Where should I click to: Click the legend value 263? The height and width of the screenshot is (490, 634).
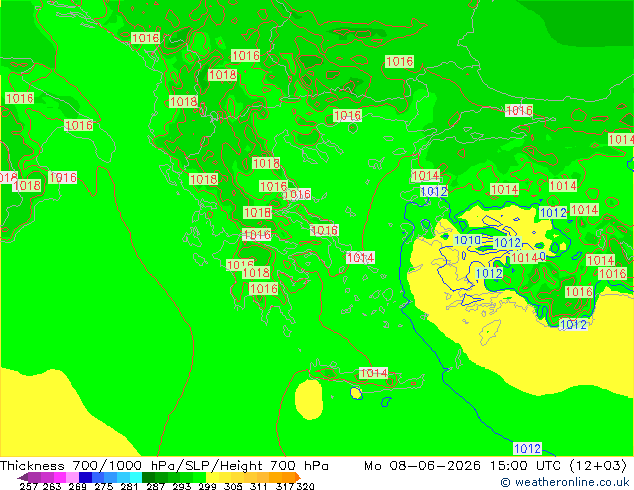pos(52,486)
